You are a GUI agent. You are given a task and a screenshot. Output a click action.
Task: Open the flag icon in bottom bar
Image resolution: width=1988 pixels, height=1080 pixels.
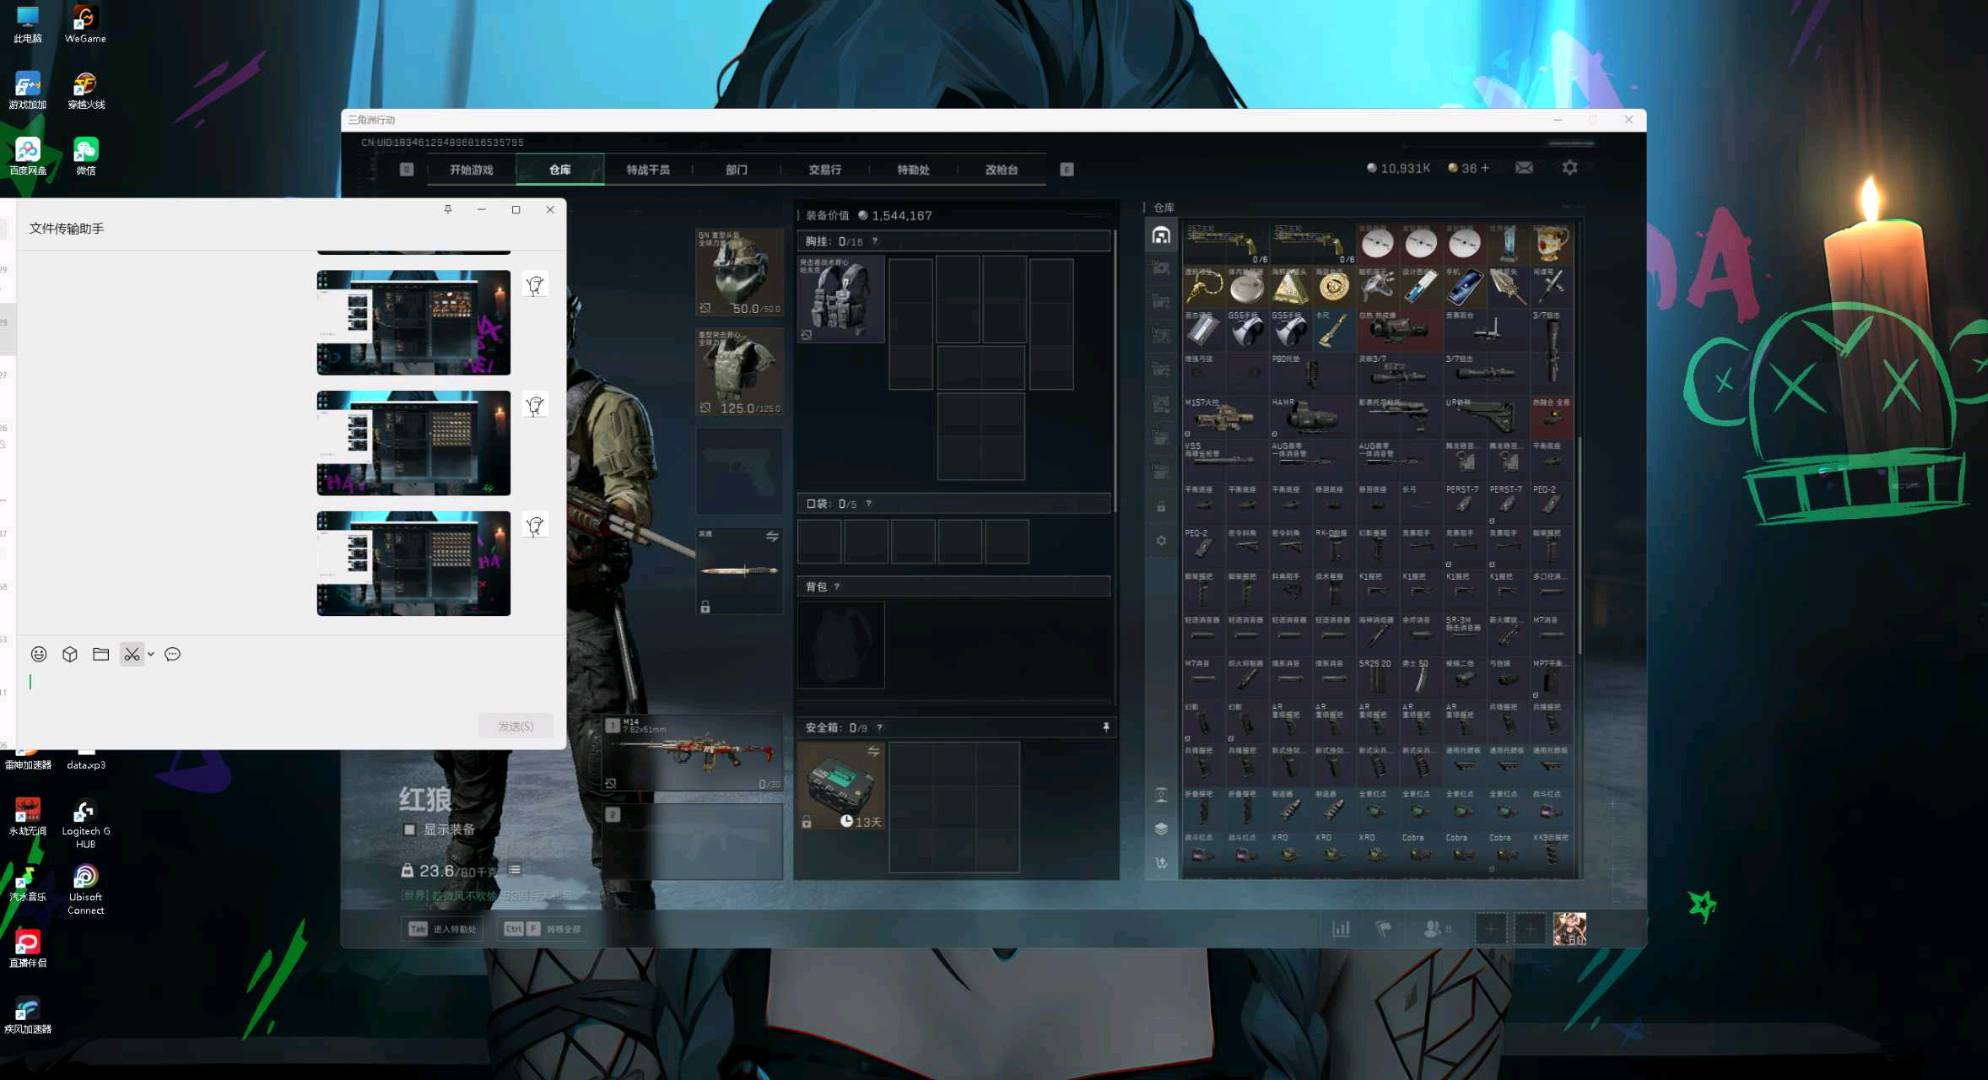point(1384,929)
